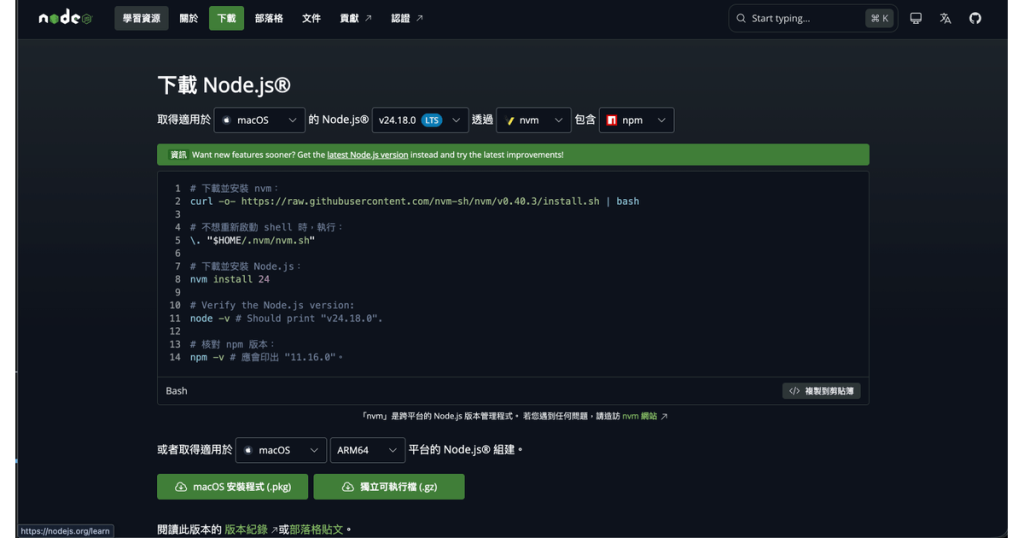Click external arrow icon beside nvm 網站
This screenshot has height=538, width=1024.
tap(664, 417)
